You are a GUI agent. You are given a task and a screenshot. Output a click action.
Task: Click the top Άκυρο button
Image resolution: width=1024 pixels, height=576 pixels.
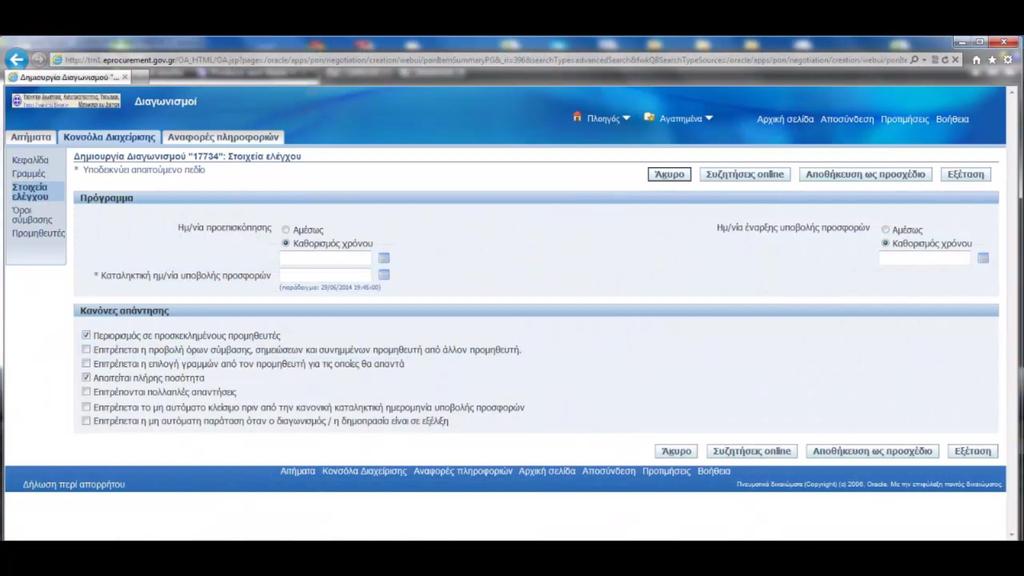pyautogui.click(x=669, y=174)
